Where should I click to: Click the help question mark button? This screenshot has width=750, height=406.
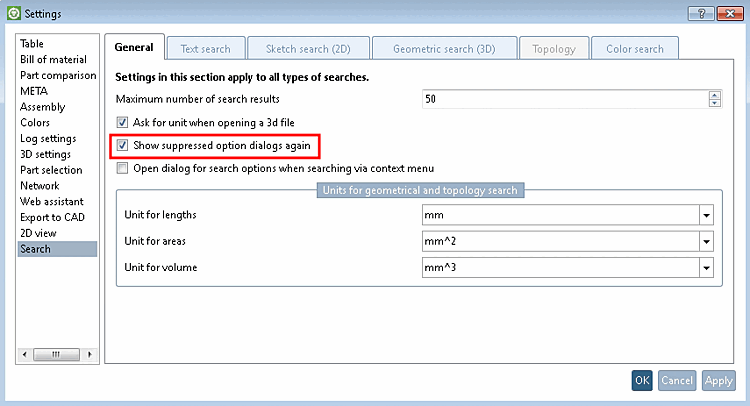point(701,13)
